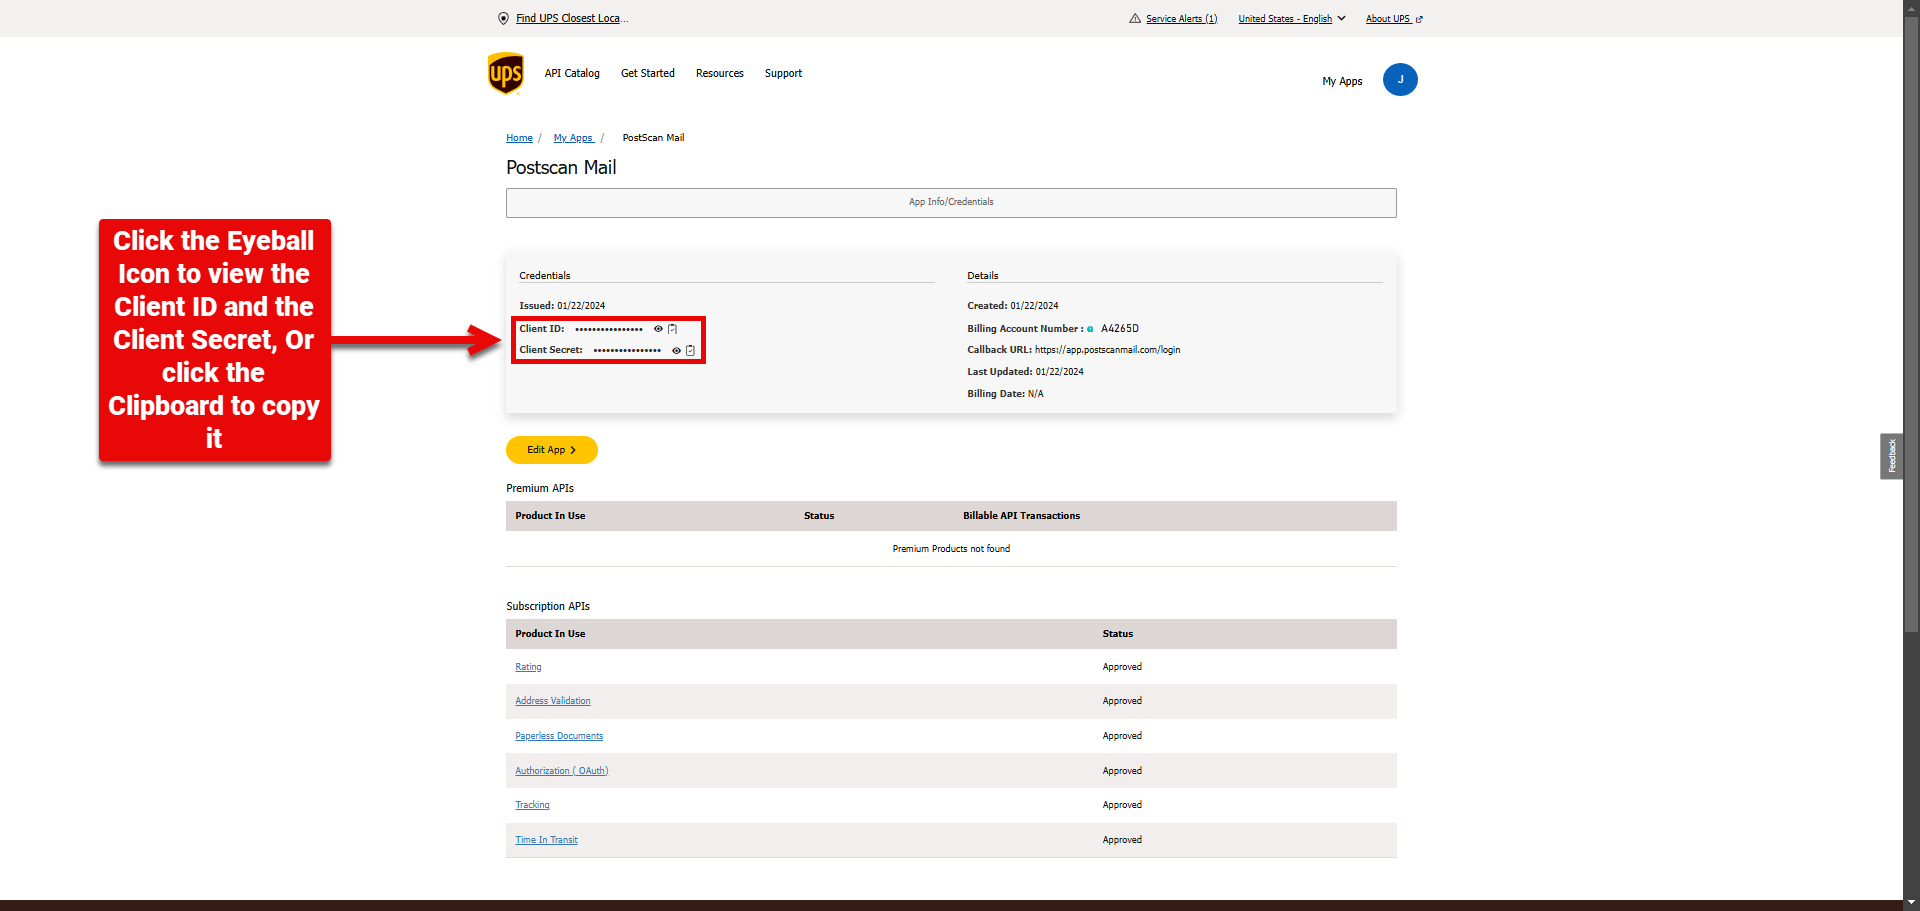Open the API Catalog menu
The image size is (1920, 911).
[572, 73]
